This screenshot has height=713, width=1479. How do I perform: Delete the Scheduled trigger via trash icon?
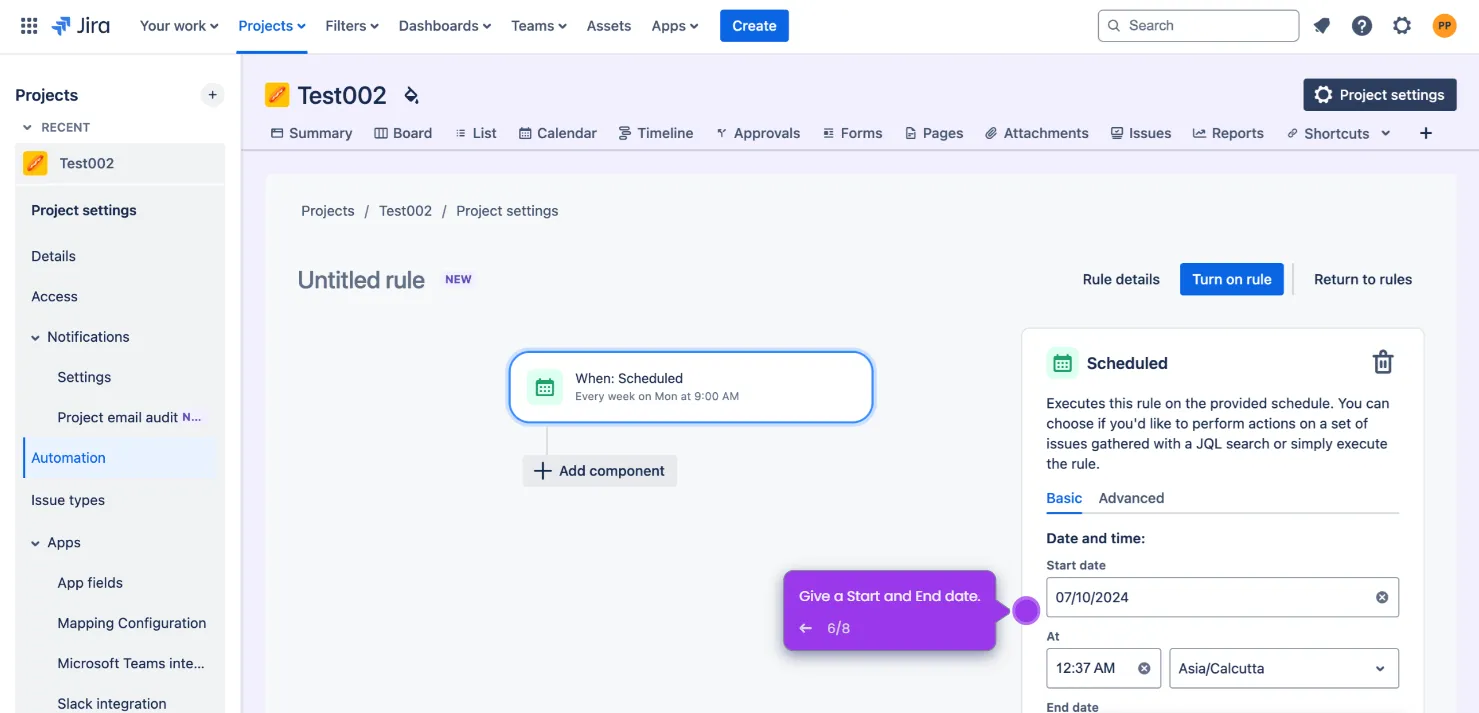[x=1382, y=362]
